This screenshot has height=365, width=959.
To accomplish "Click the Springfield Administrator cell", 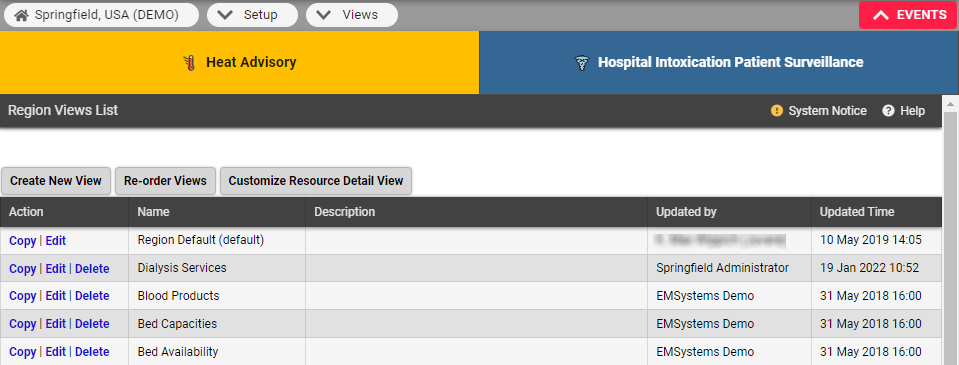I will click(729, 268).
